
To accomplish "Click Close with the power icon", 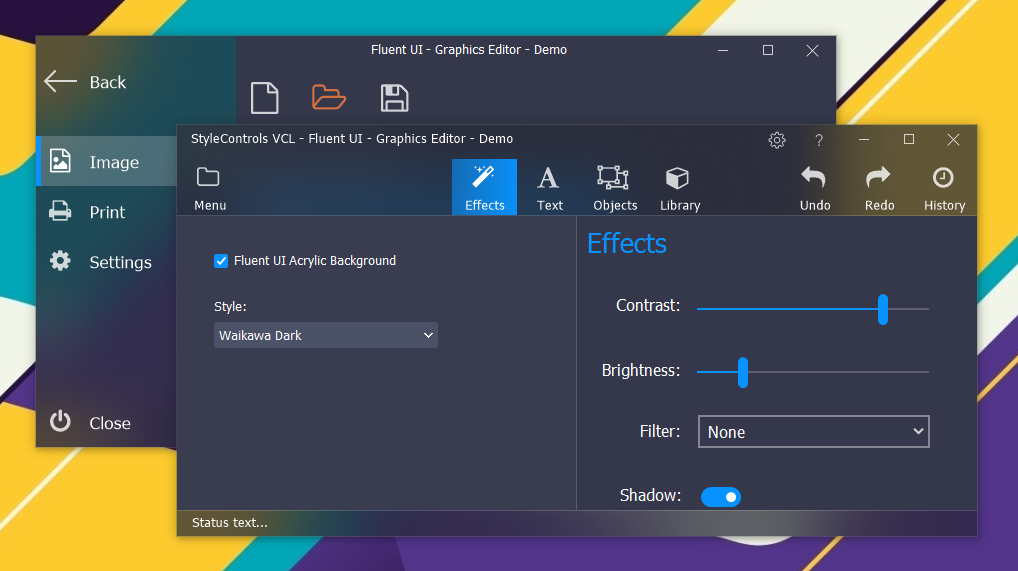I will point(91,422).
